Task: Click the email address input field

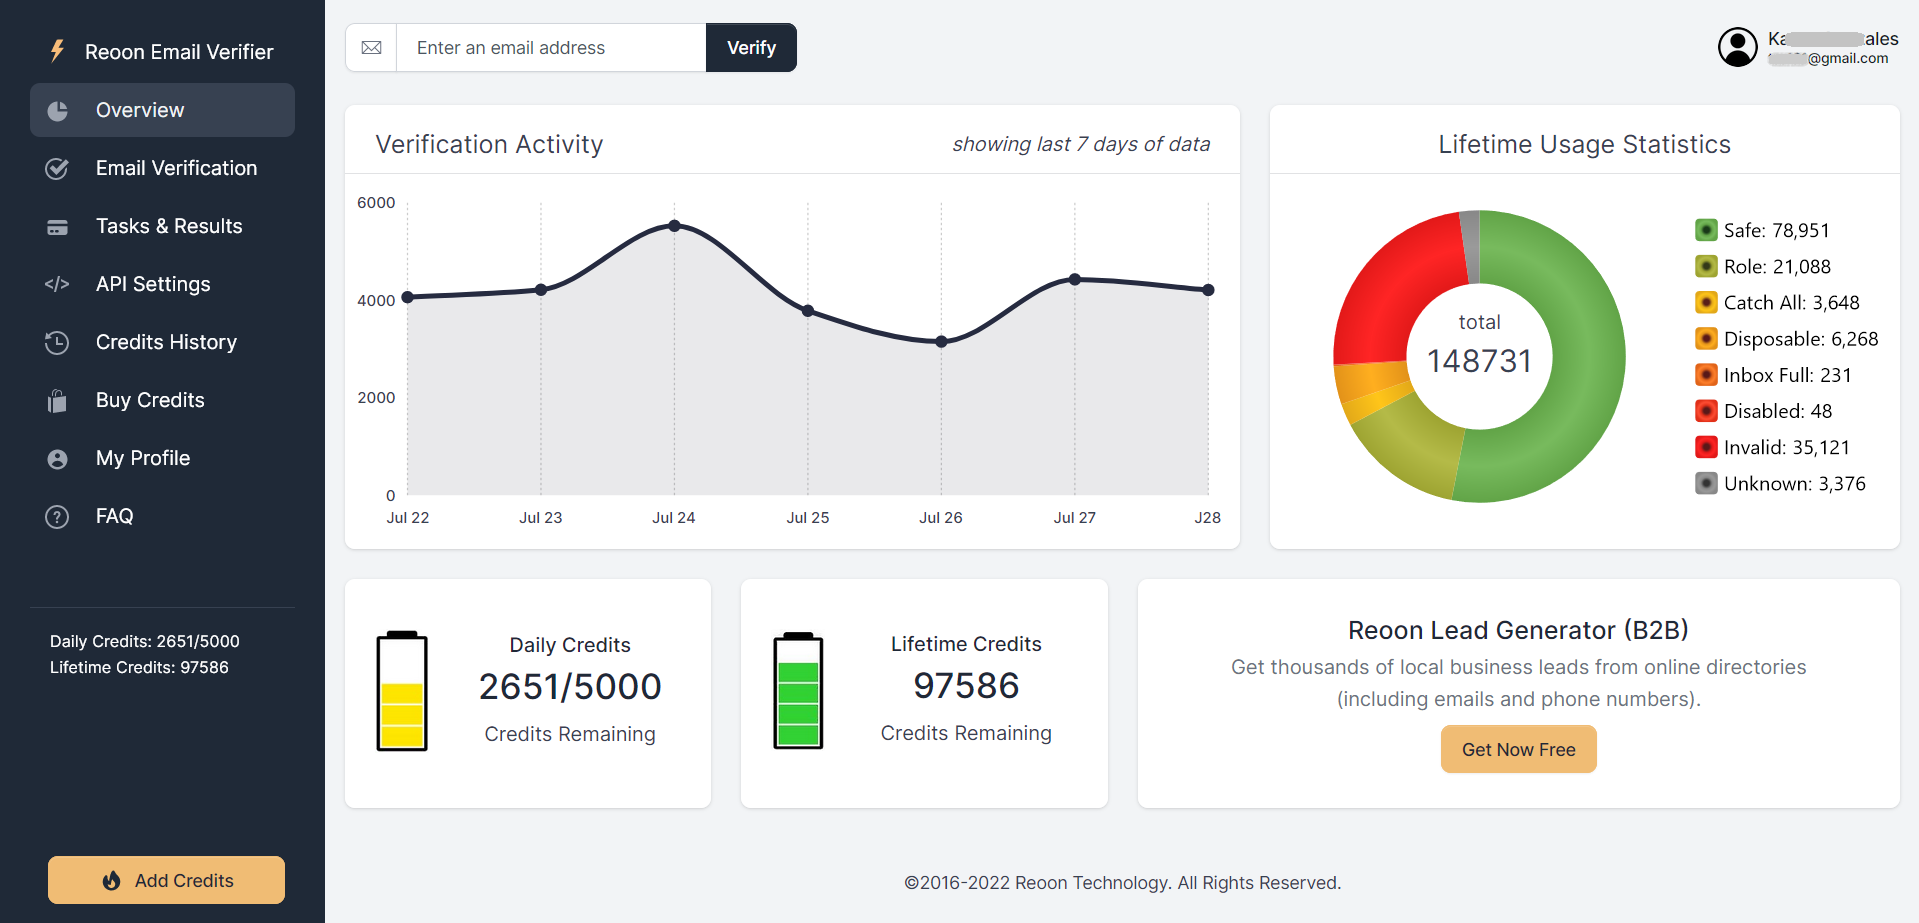Action: [x=550, y=47]
